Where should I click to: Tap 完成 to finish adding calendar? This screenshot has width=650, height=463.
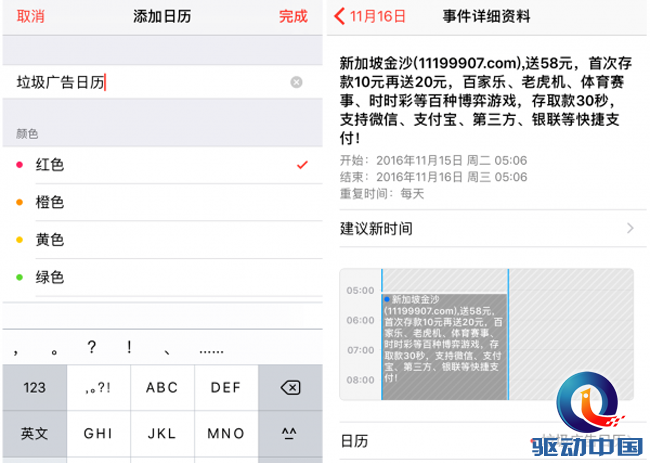click(293, 17)
